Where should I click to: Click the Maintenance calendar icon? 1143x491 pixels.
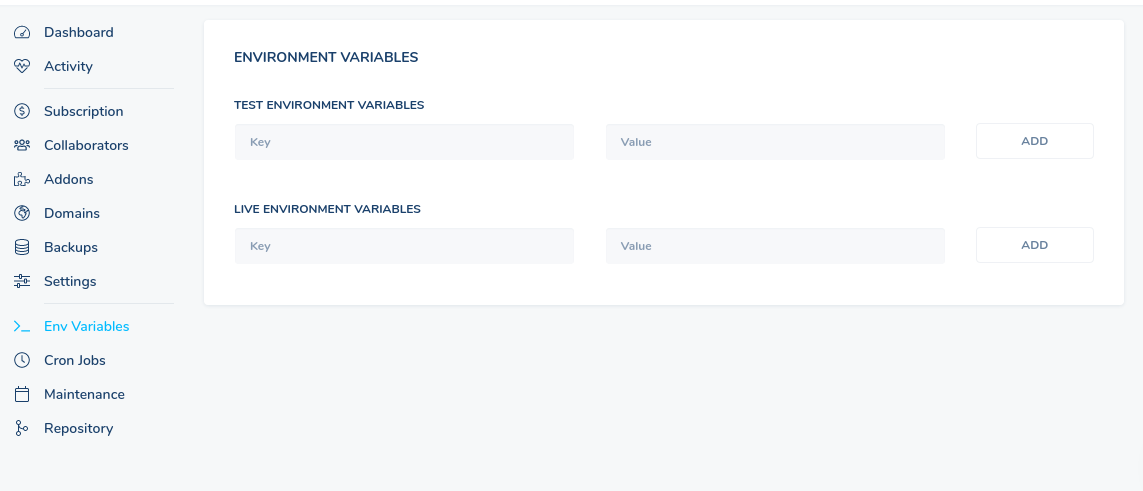coord(22,394)
